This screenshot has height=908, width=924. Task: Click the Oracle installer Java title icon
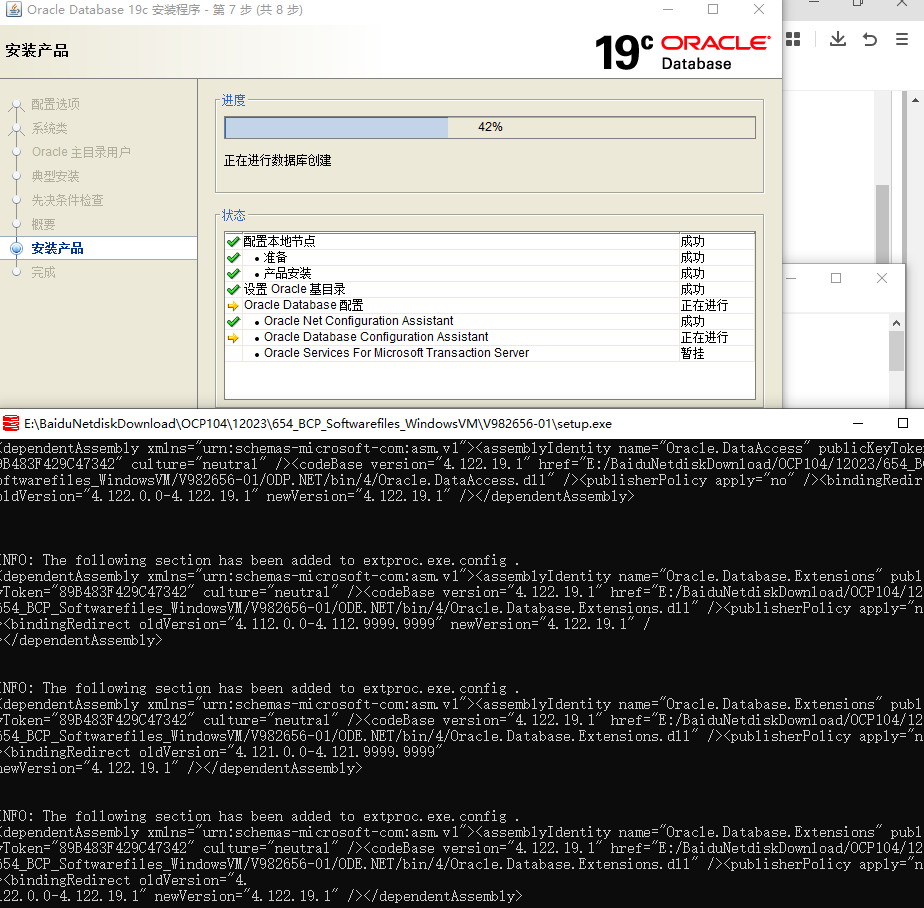[x=14, y=9]
